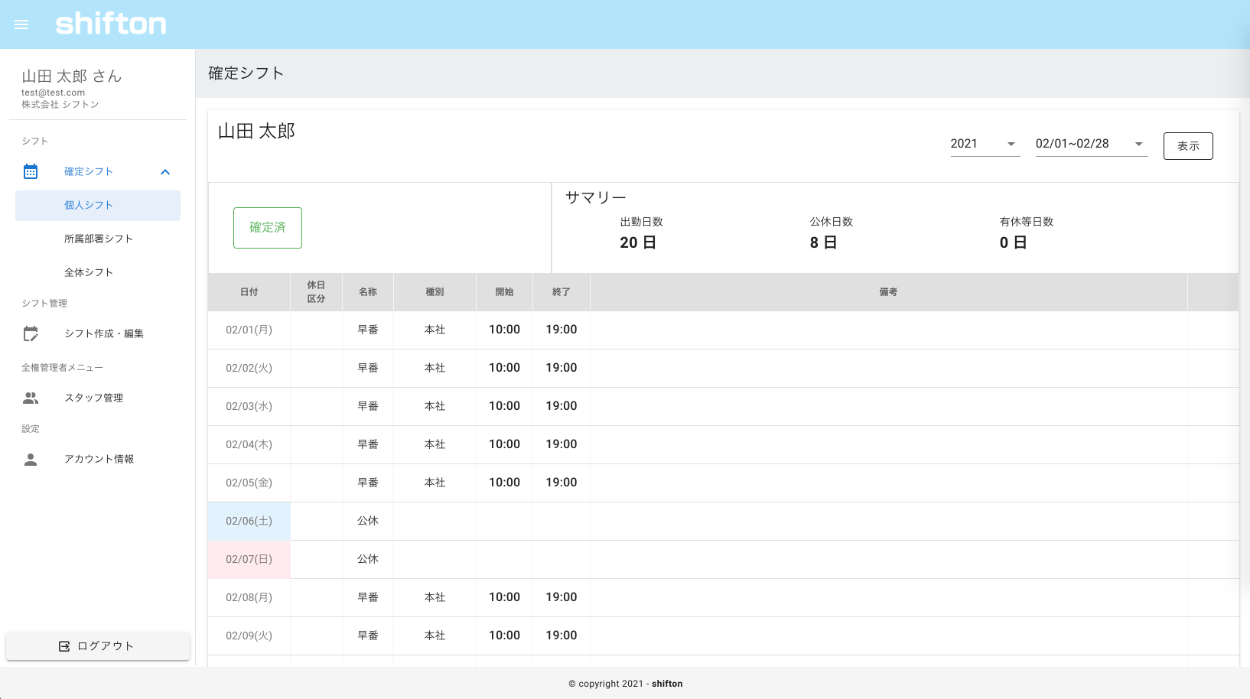Click the アカウント情報 person icon
Viewport: 1250px width, 699px height.
point(31,459)
